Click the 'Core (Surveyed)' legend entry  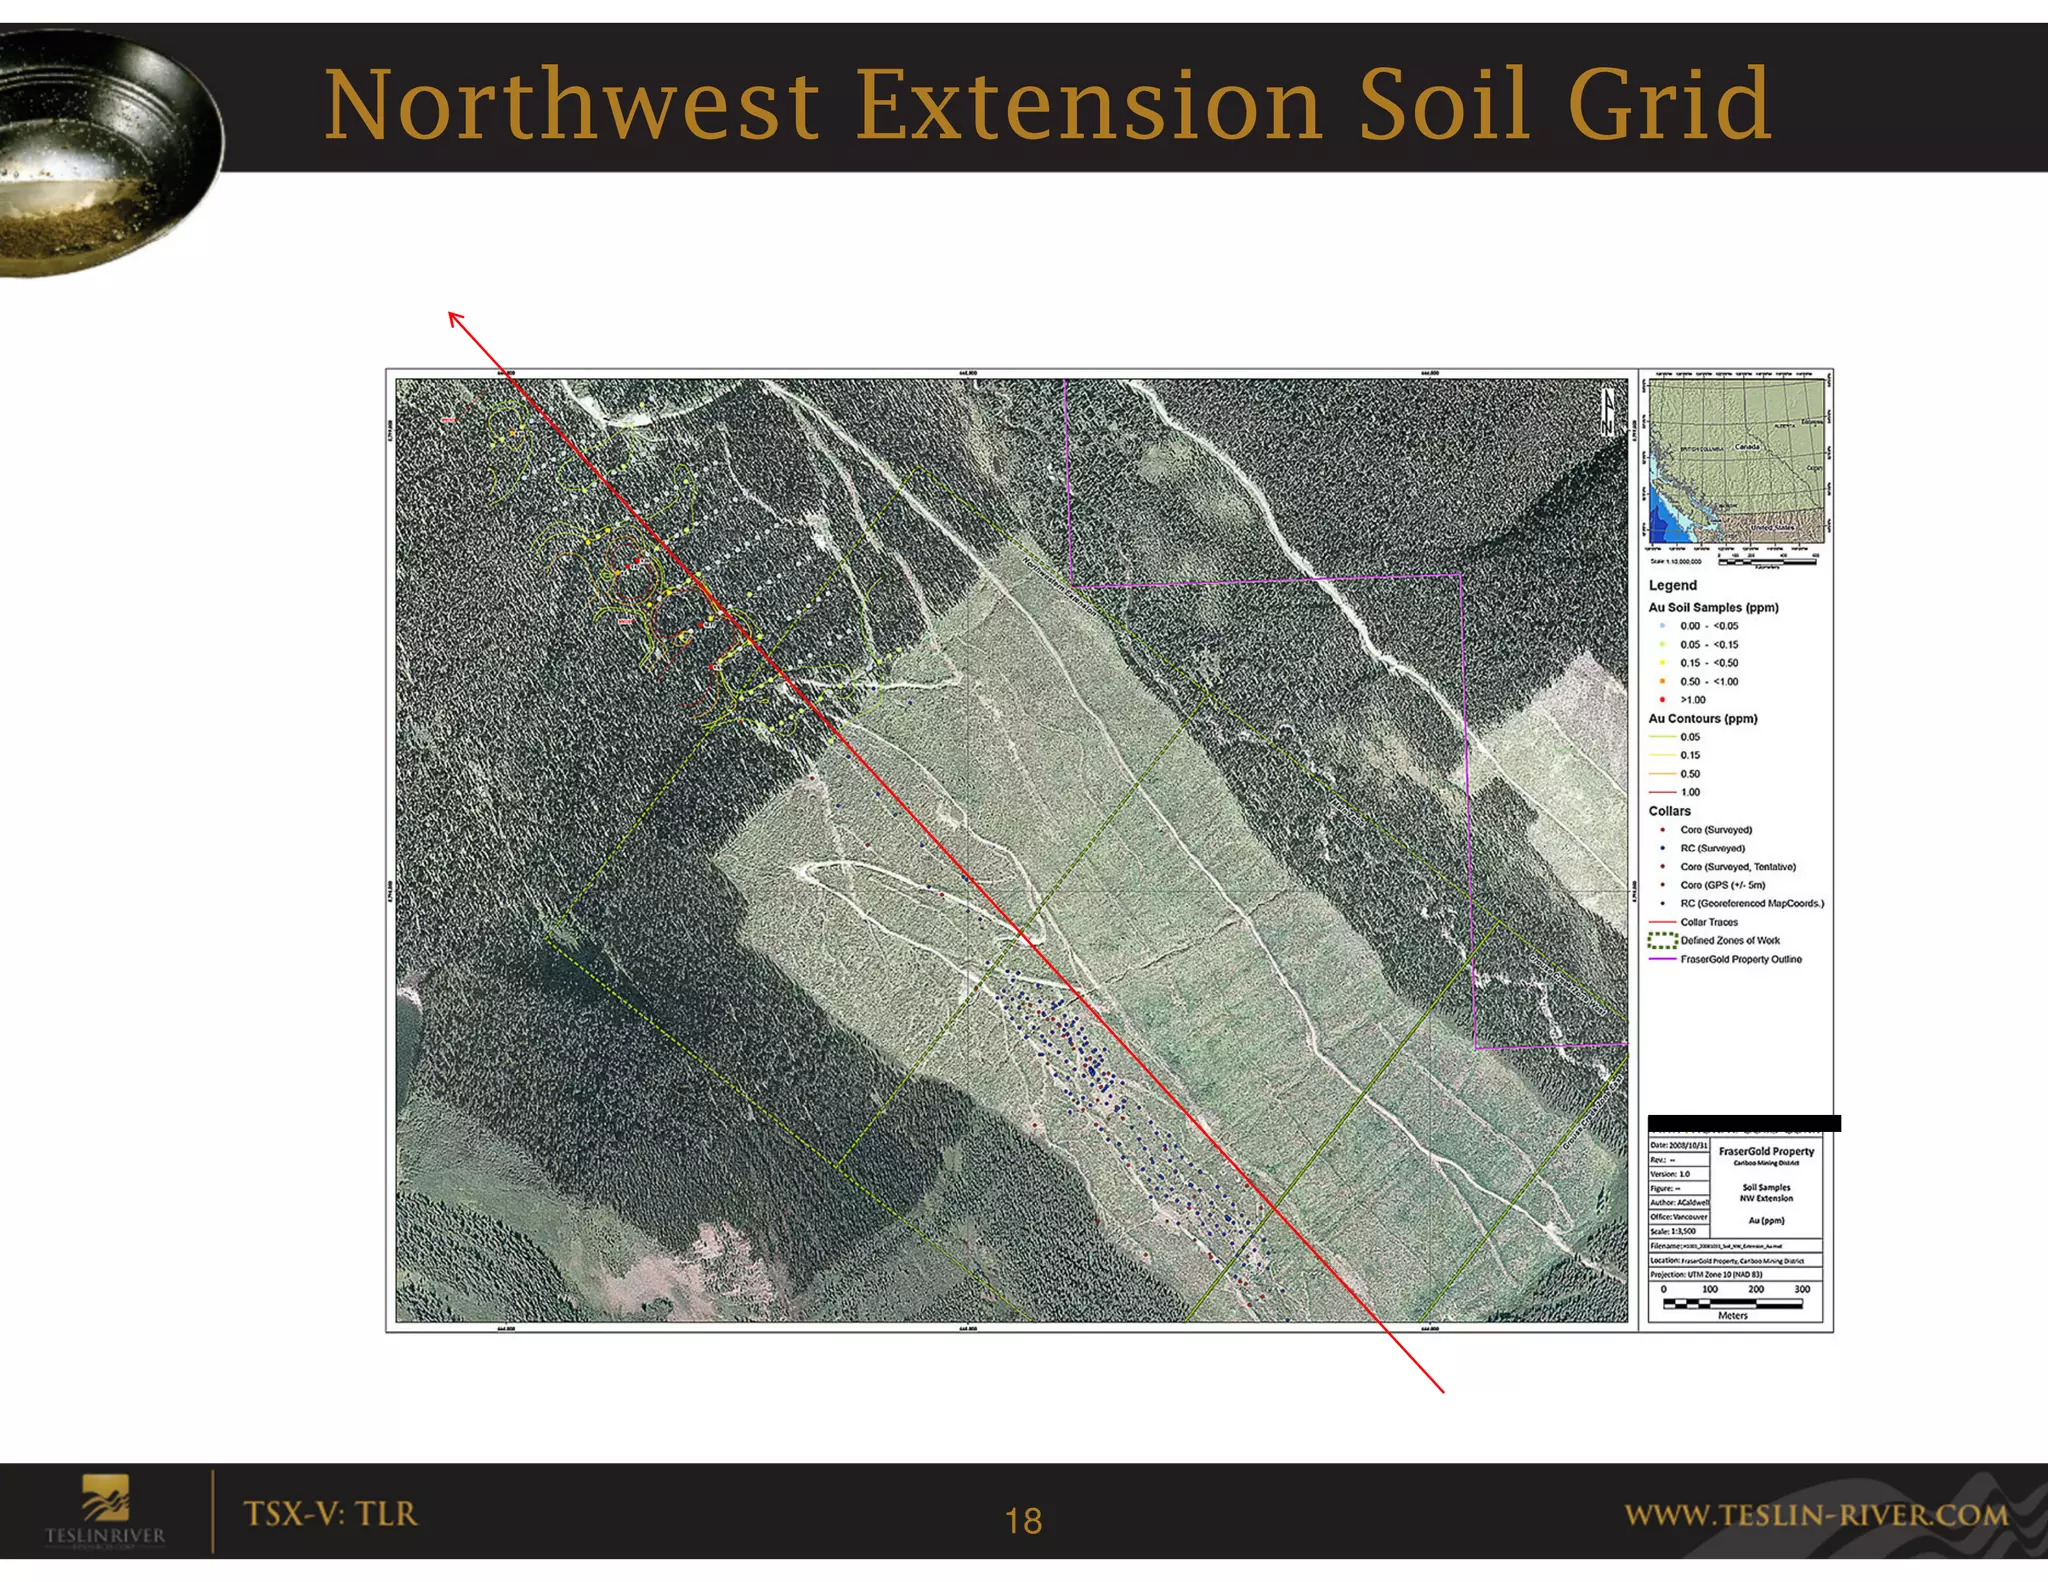click(x=1706, y=830)
